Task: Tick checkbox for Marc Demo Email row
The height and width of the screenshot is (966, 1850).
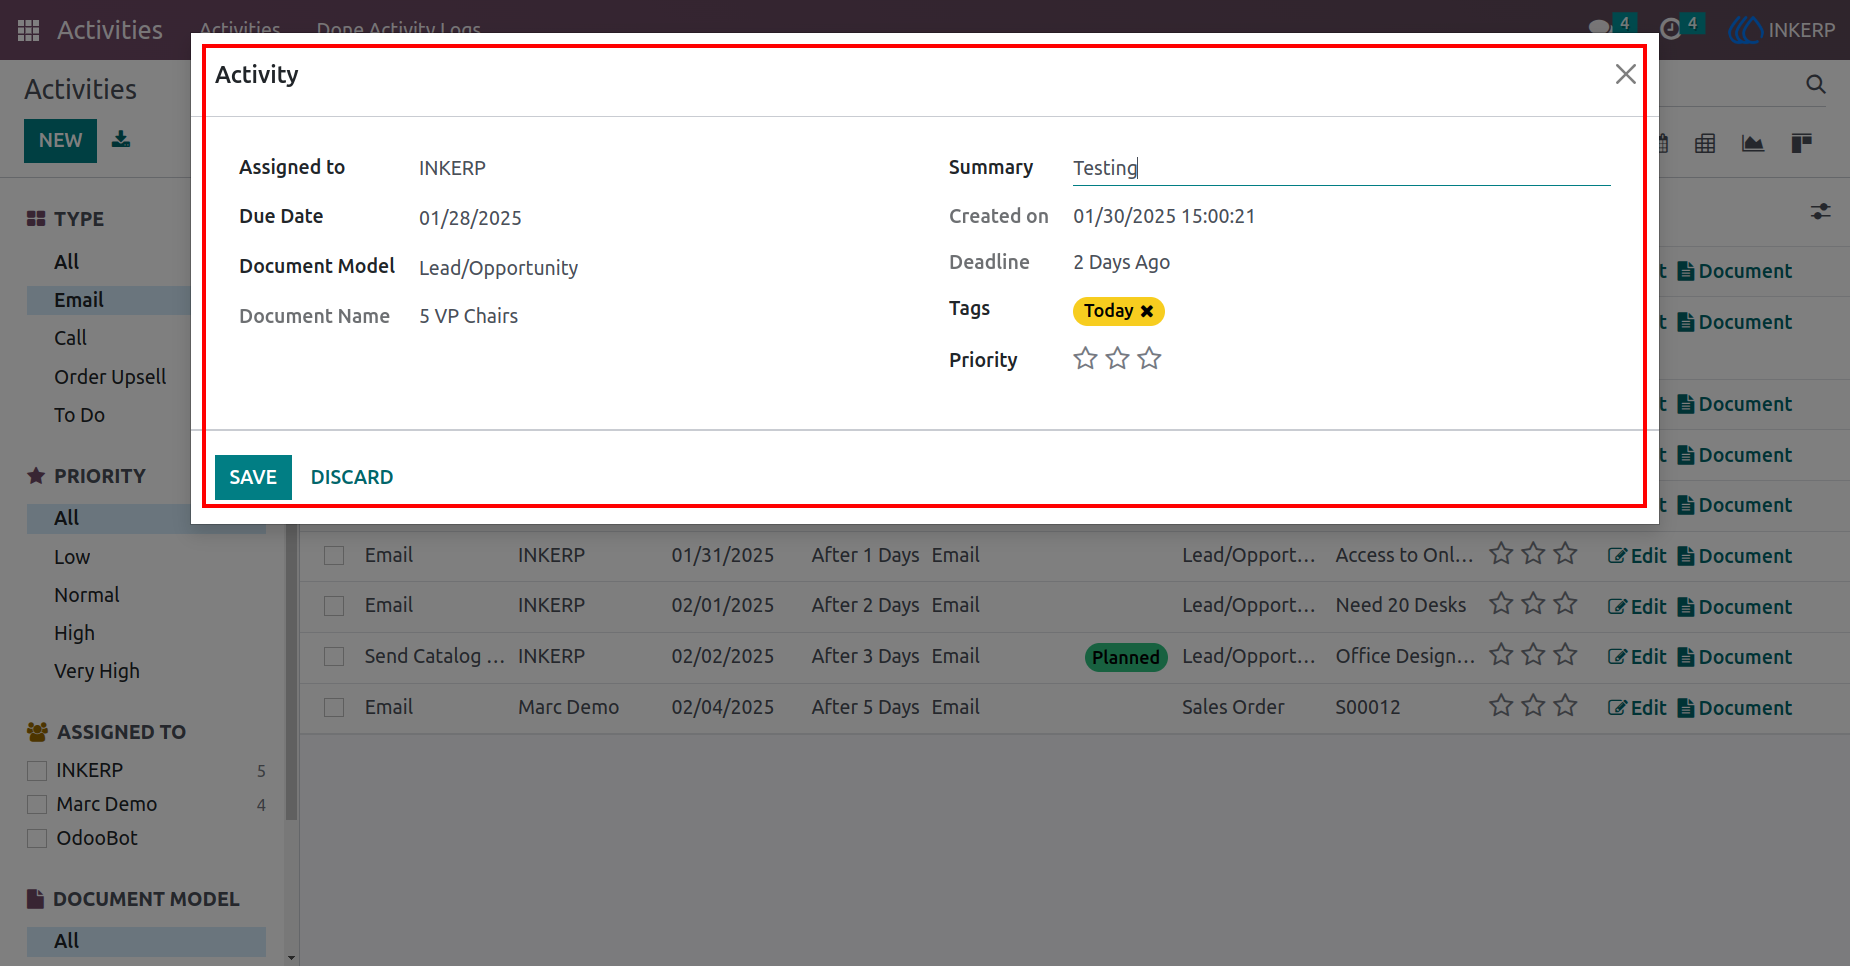Action: pos(334,707)
